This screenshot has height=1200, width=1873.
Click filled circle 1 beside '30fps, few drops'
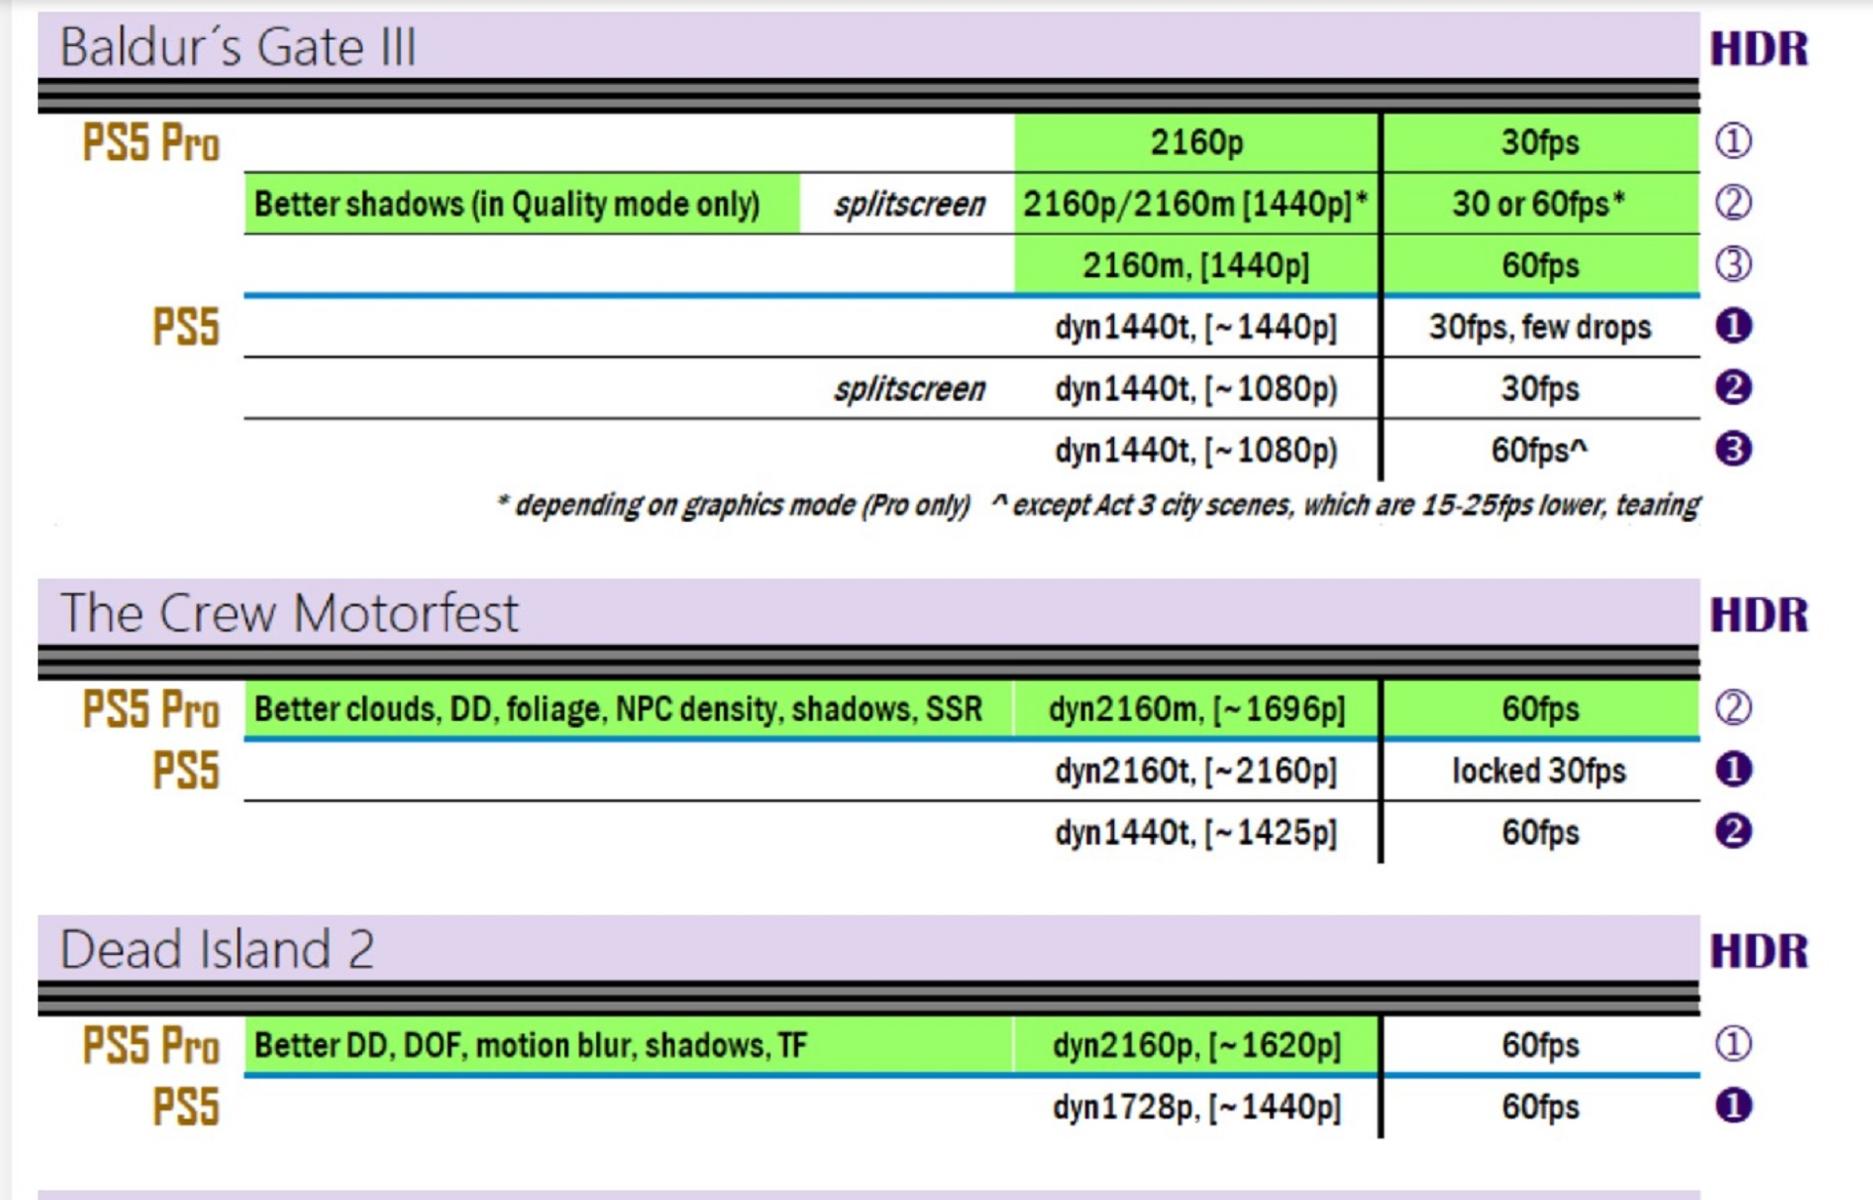coord(1733,326)
